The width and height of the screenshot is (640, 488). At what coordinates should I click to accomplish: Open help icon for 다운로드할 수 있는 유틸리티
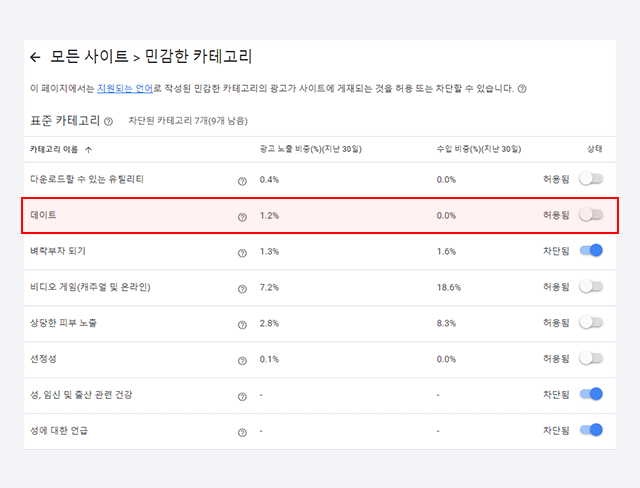coord(242,181)
